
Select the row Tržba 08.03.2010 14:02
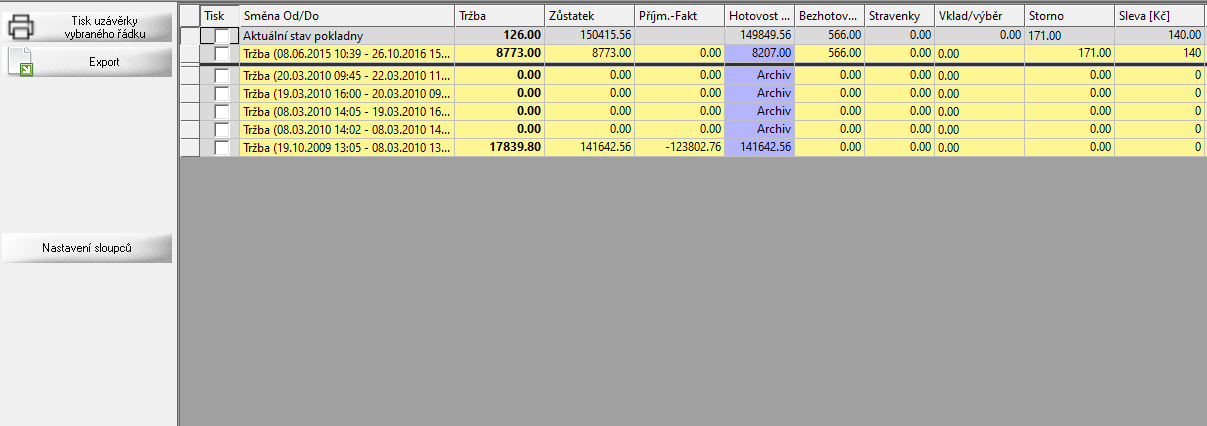pyautogui.click(x=346, y=129)
